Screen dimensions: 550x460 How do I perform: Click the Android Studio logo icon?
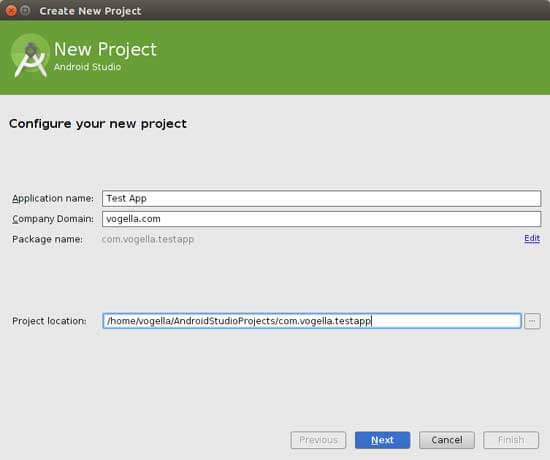tap(30, 56)
